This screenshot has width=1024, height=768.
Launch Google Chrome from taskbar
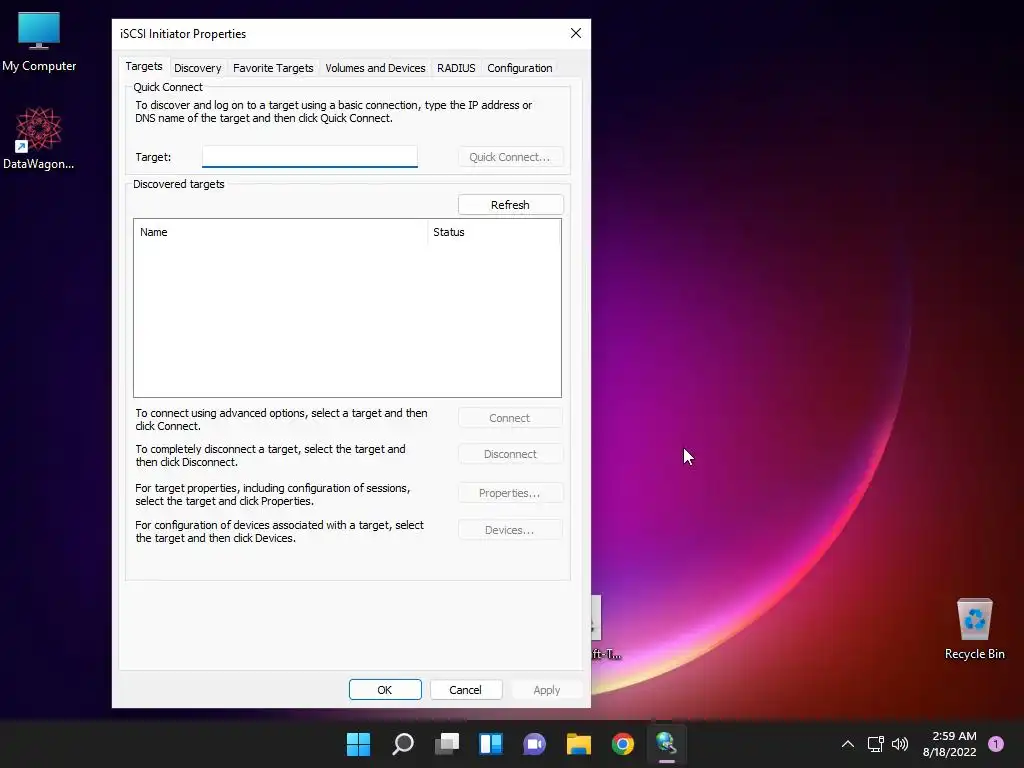tap(622, 744)
